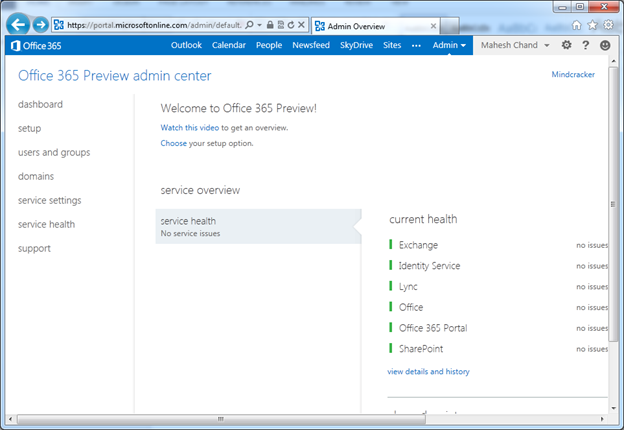Click the vertical scrollbar up arrow

pyautogui.click(x=613, y=61)
